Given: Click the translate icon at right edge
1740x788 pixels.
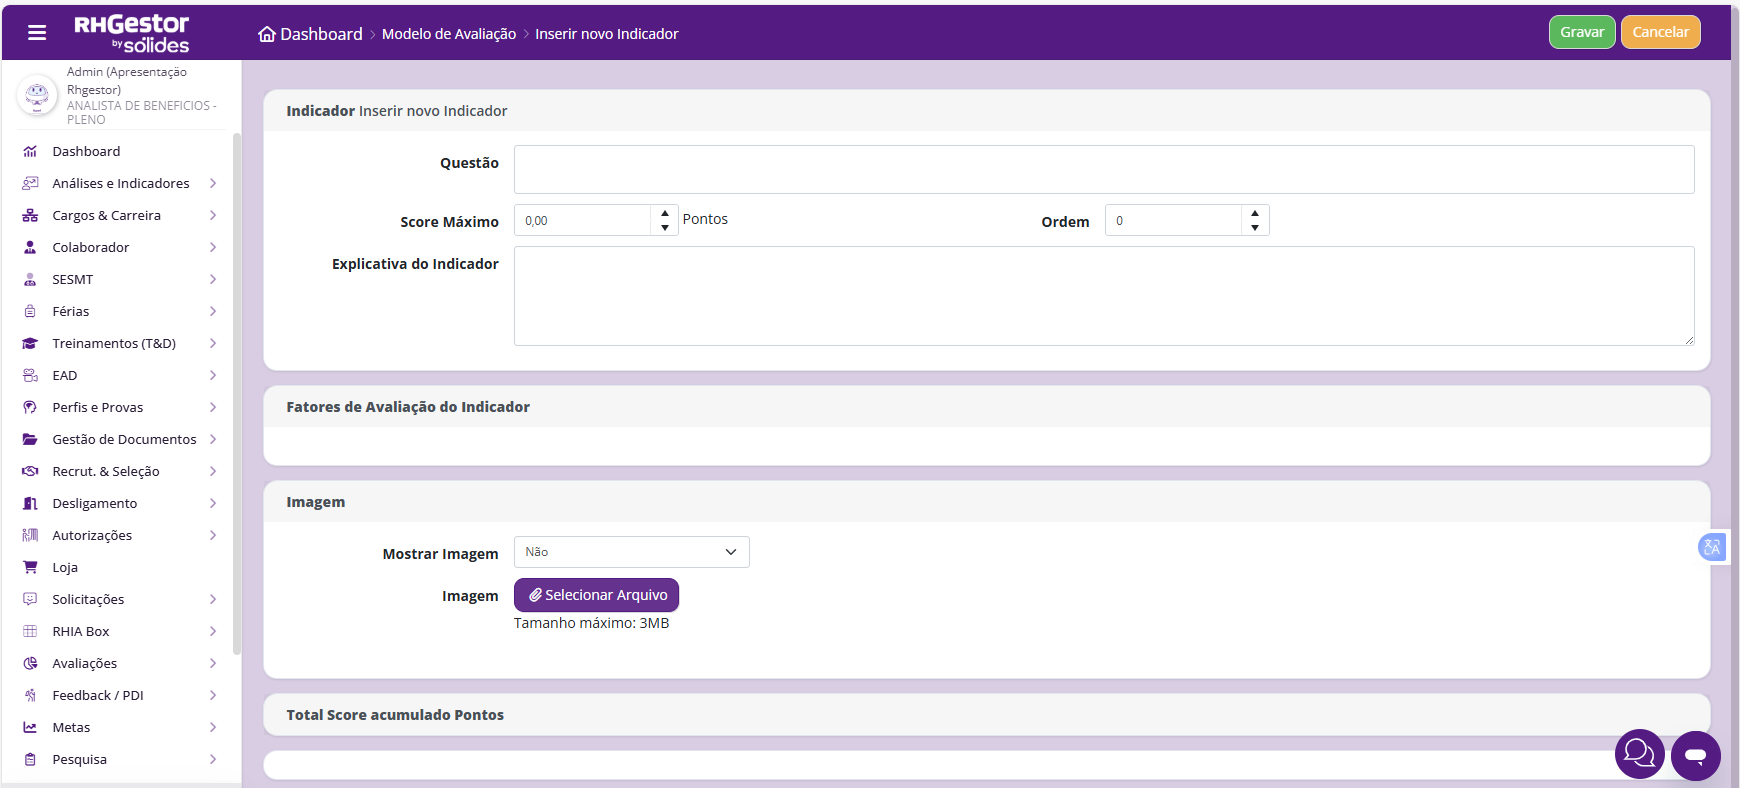Looking at the screenshot, I should click(1712, 547).
